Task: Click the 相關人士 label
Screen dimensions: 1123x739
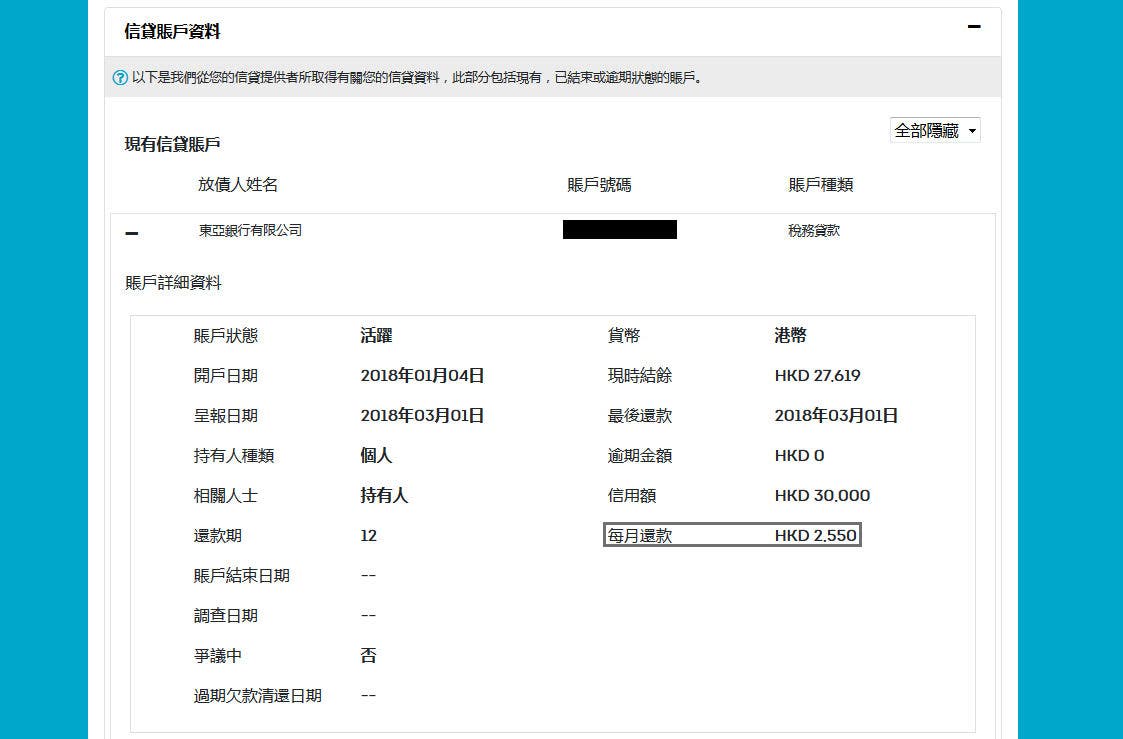Action: pos(226,496)
